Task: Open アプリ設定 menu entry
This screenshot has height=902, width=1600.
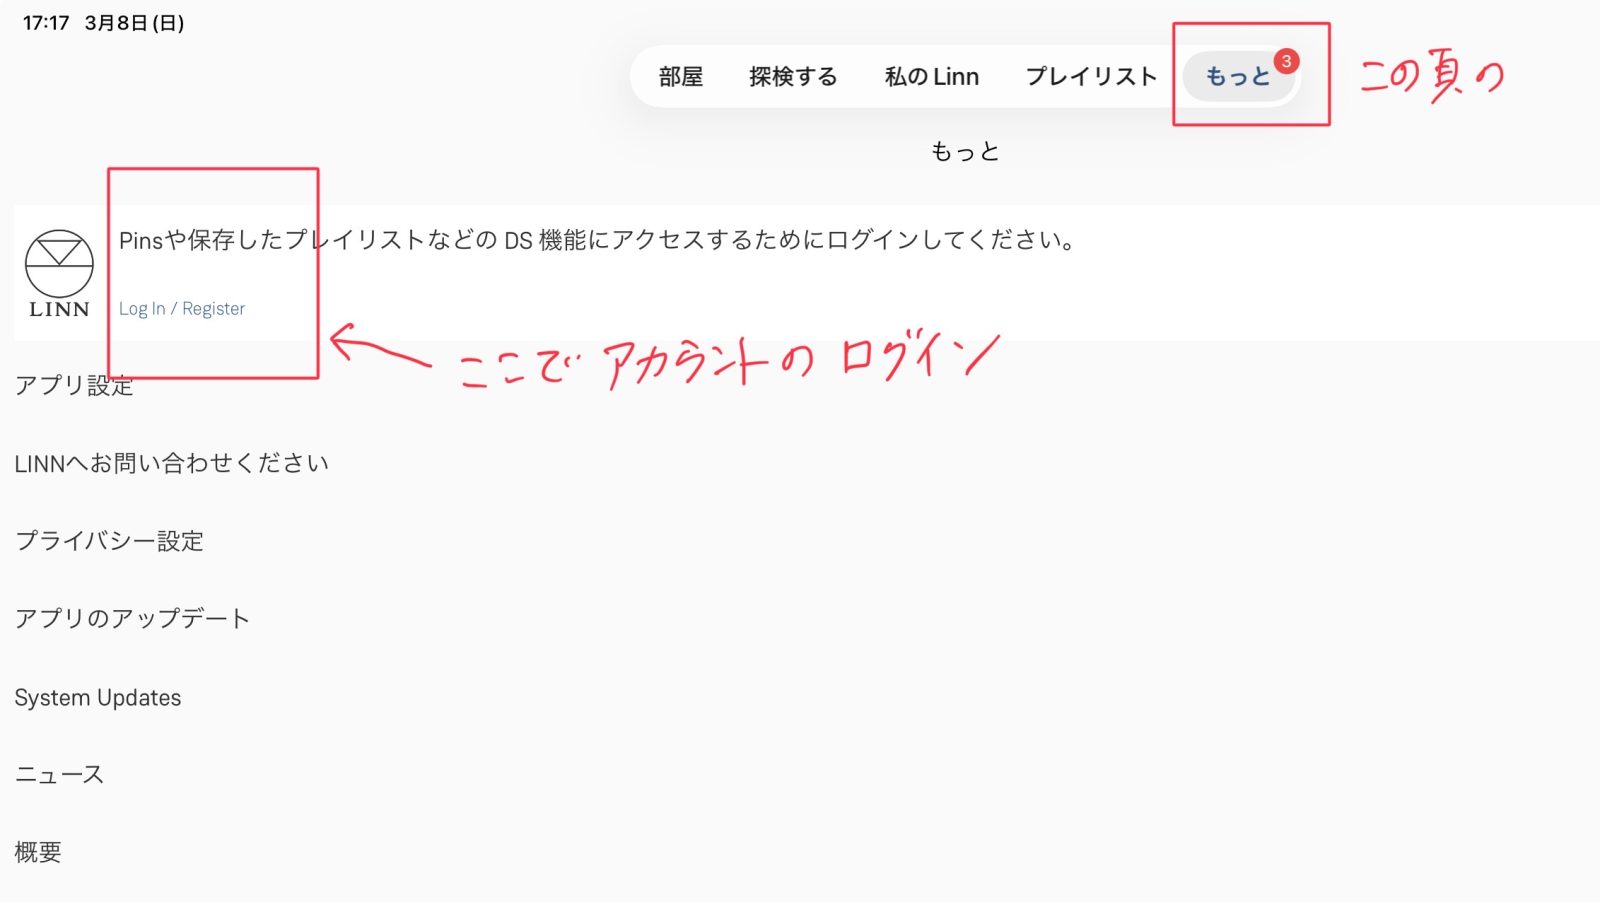Action: 74,386
